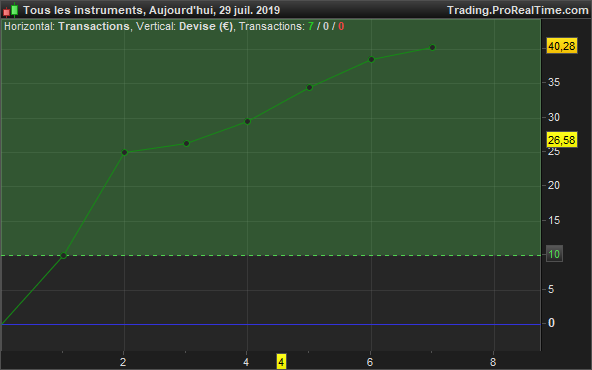The width and height of the screenshot is (592, 370).
Task: Click the 26,58 yellow cursor value label
Action: click(562, 140)
